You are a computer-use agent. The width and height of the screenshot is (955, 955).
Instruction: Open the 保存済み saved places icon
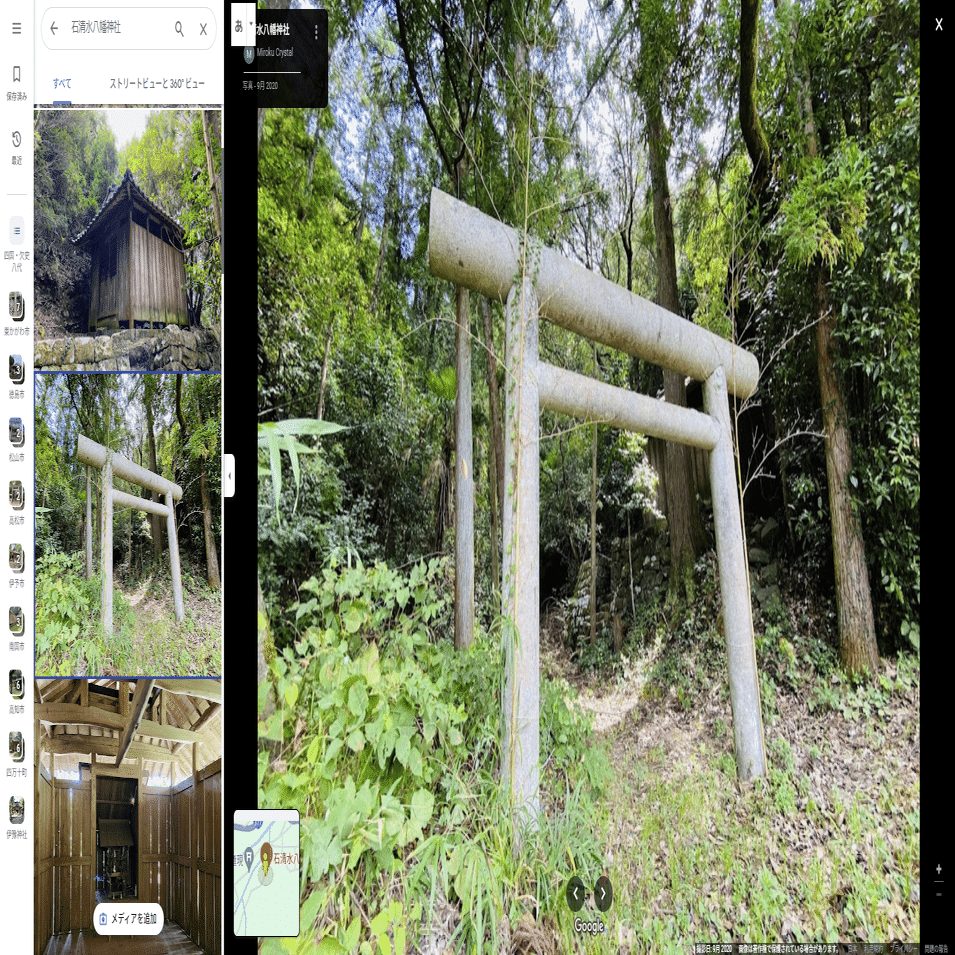(x=16, y=82)
